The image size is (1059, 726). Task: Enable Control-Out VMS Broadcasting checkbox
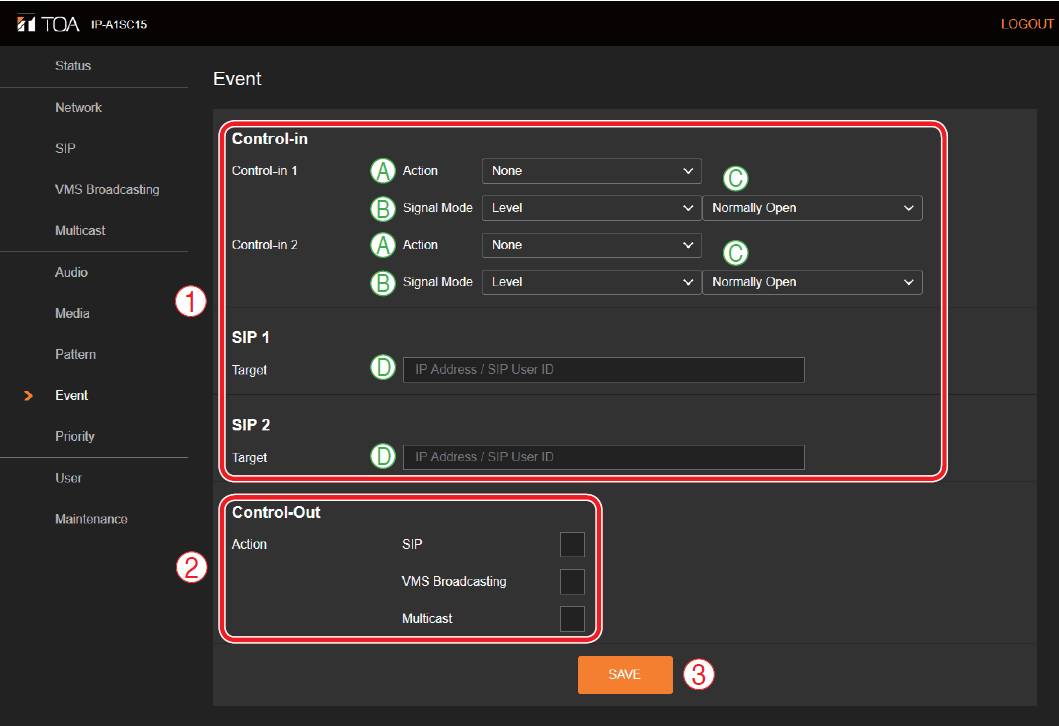572,581
